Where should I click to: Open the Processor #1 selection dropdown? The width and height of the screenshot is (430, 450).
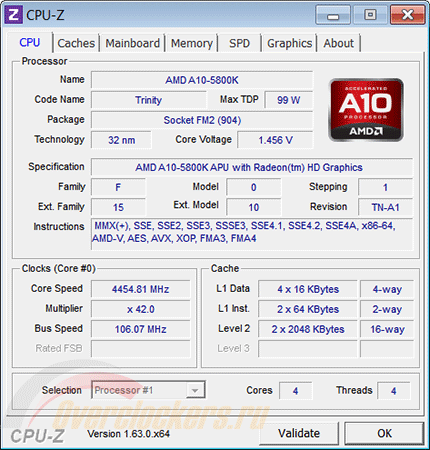coord(148,390)
